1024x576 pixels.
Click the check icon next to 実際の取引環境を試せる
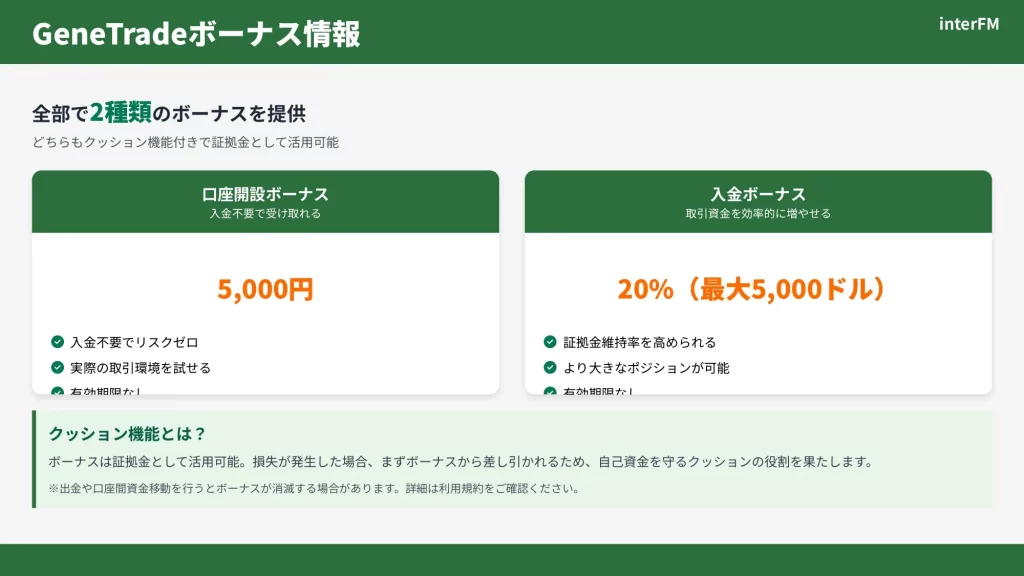pyautogui.click(x=58, y=367)
